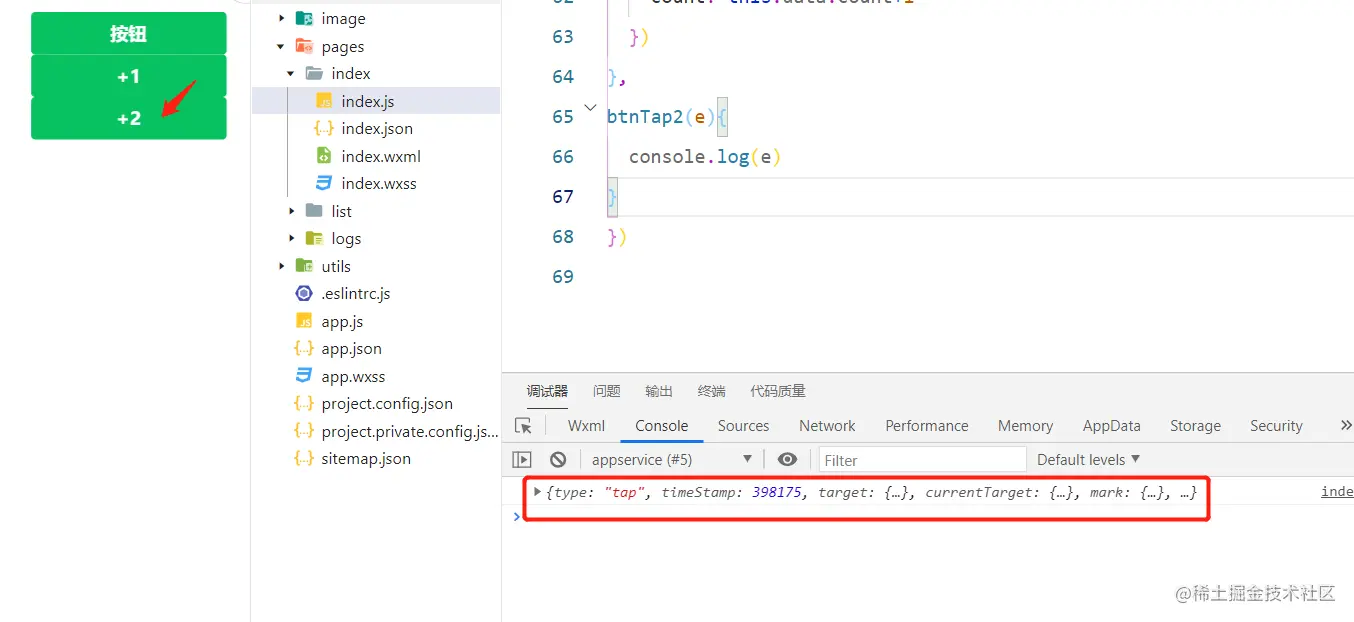Viewport: 1354px width, 622px height.
Task: Expand the utils folder arrow
Action: (281, 266)
